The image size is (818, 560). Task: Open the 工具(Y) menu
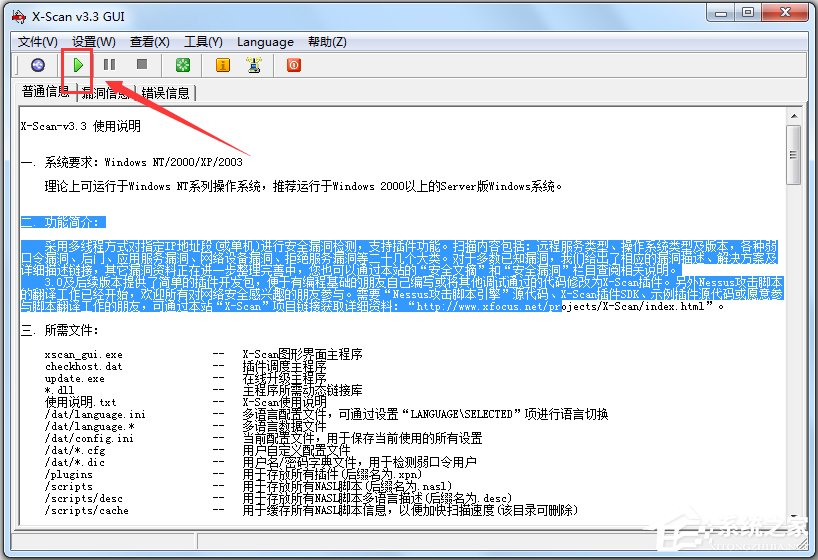click(x=203, y=42)
